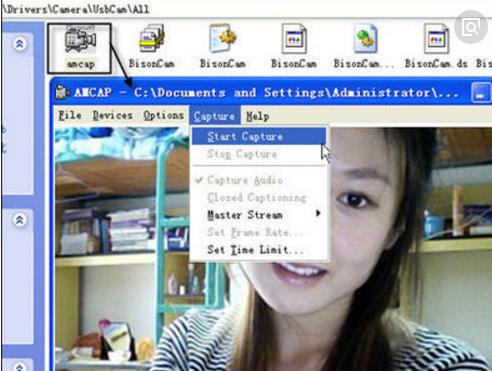Click the AMCAP title bar program icon
The height and width of the screenshot is (371, 492).
62,92
